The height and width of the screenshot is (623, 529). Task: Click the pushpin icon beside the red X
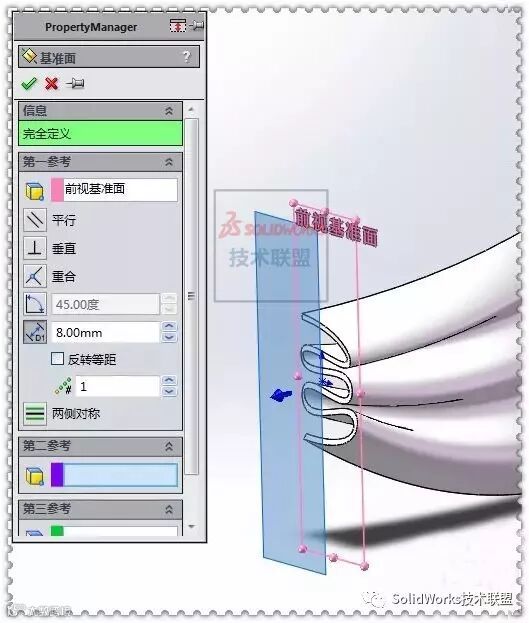(75, 83)
